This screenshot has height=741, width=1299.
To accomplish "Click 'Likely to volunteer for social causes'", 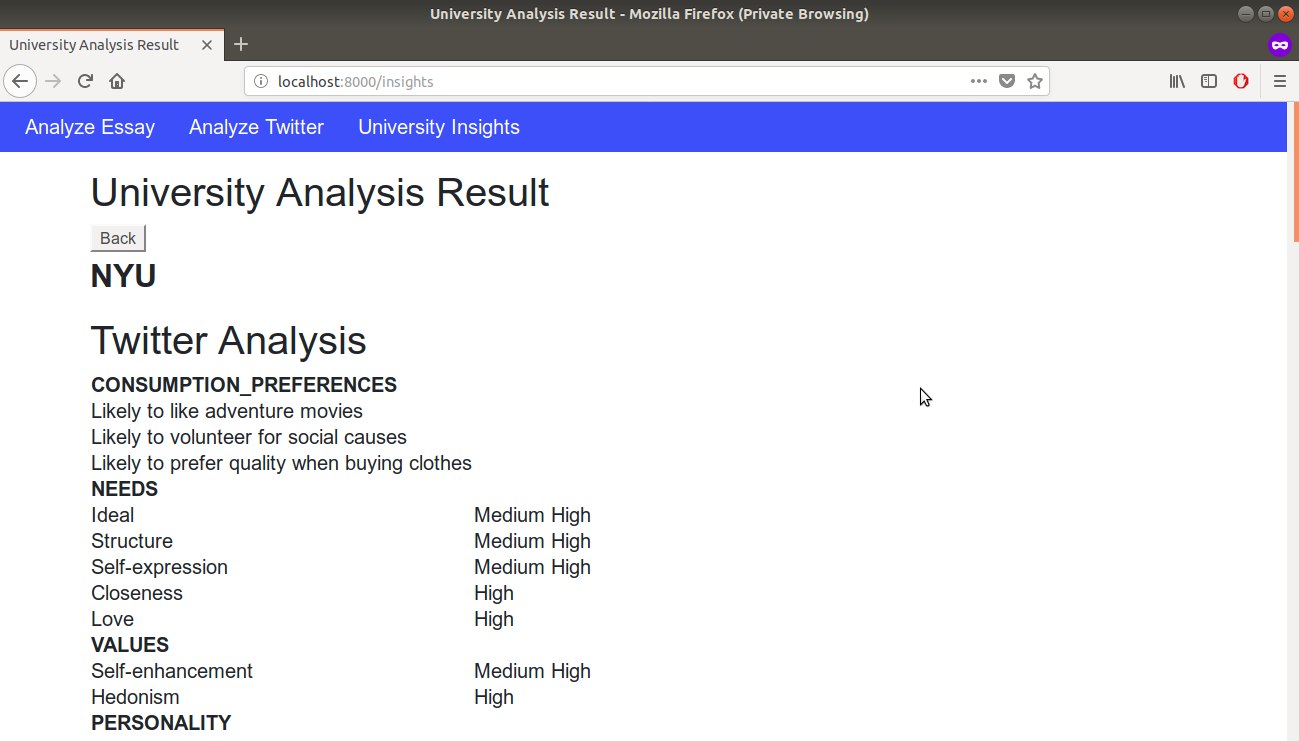I will [249, 437].
